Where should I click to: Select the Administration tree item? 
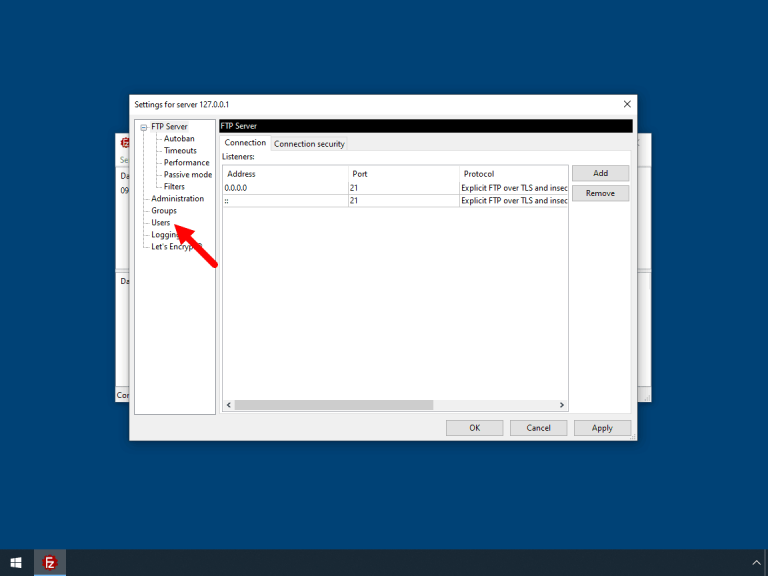tap(177, 199)
